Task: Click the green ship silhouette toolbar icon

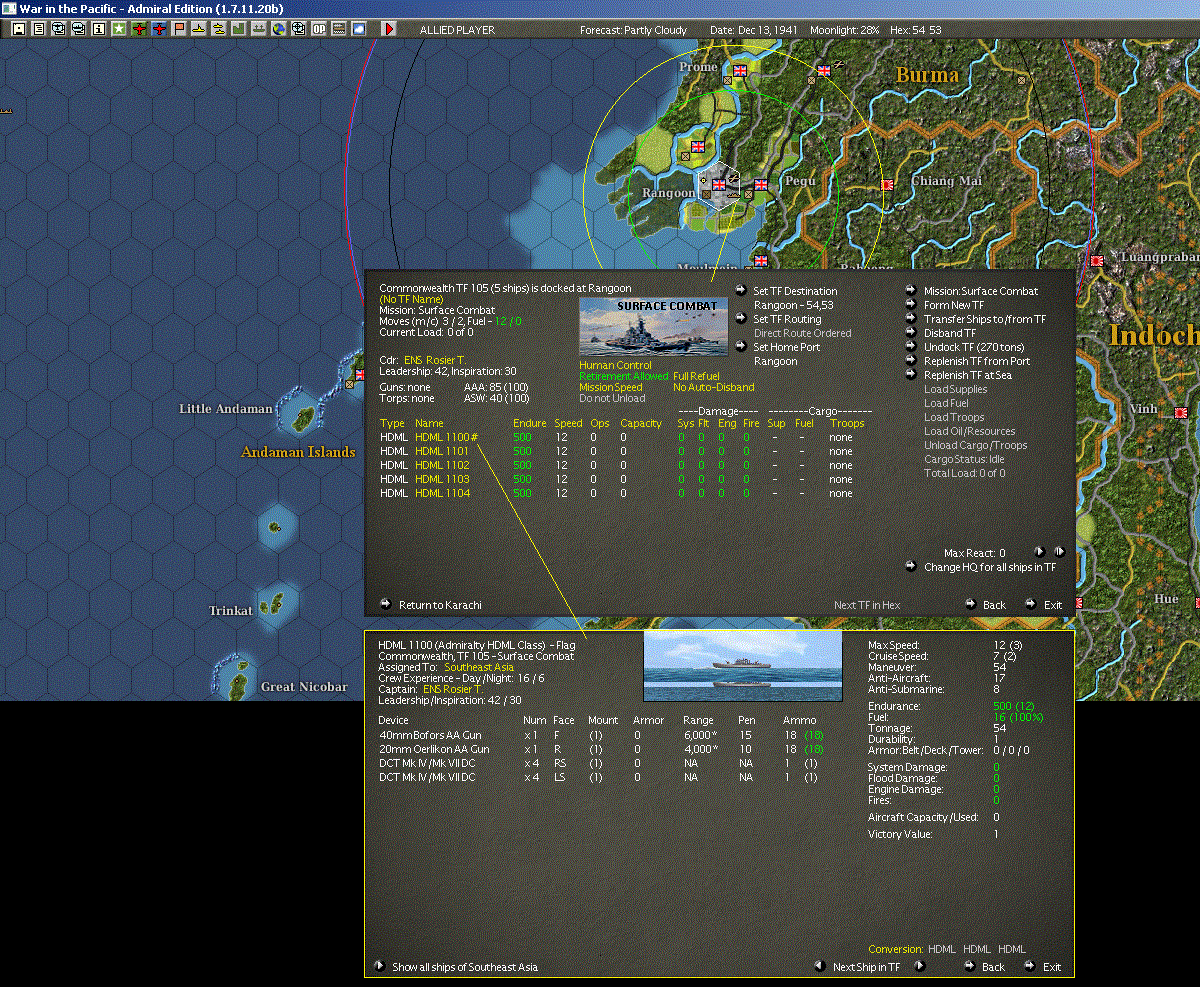Action: click(x=258, y=29)
